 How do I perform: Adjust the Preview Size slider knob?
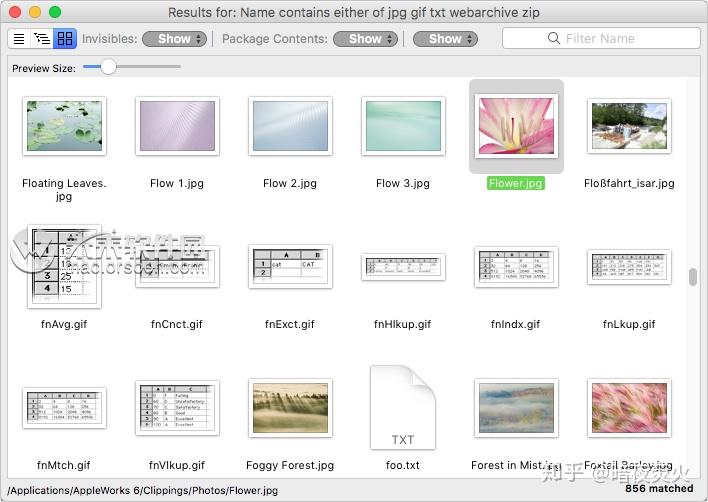[108, 67]
